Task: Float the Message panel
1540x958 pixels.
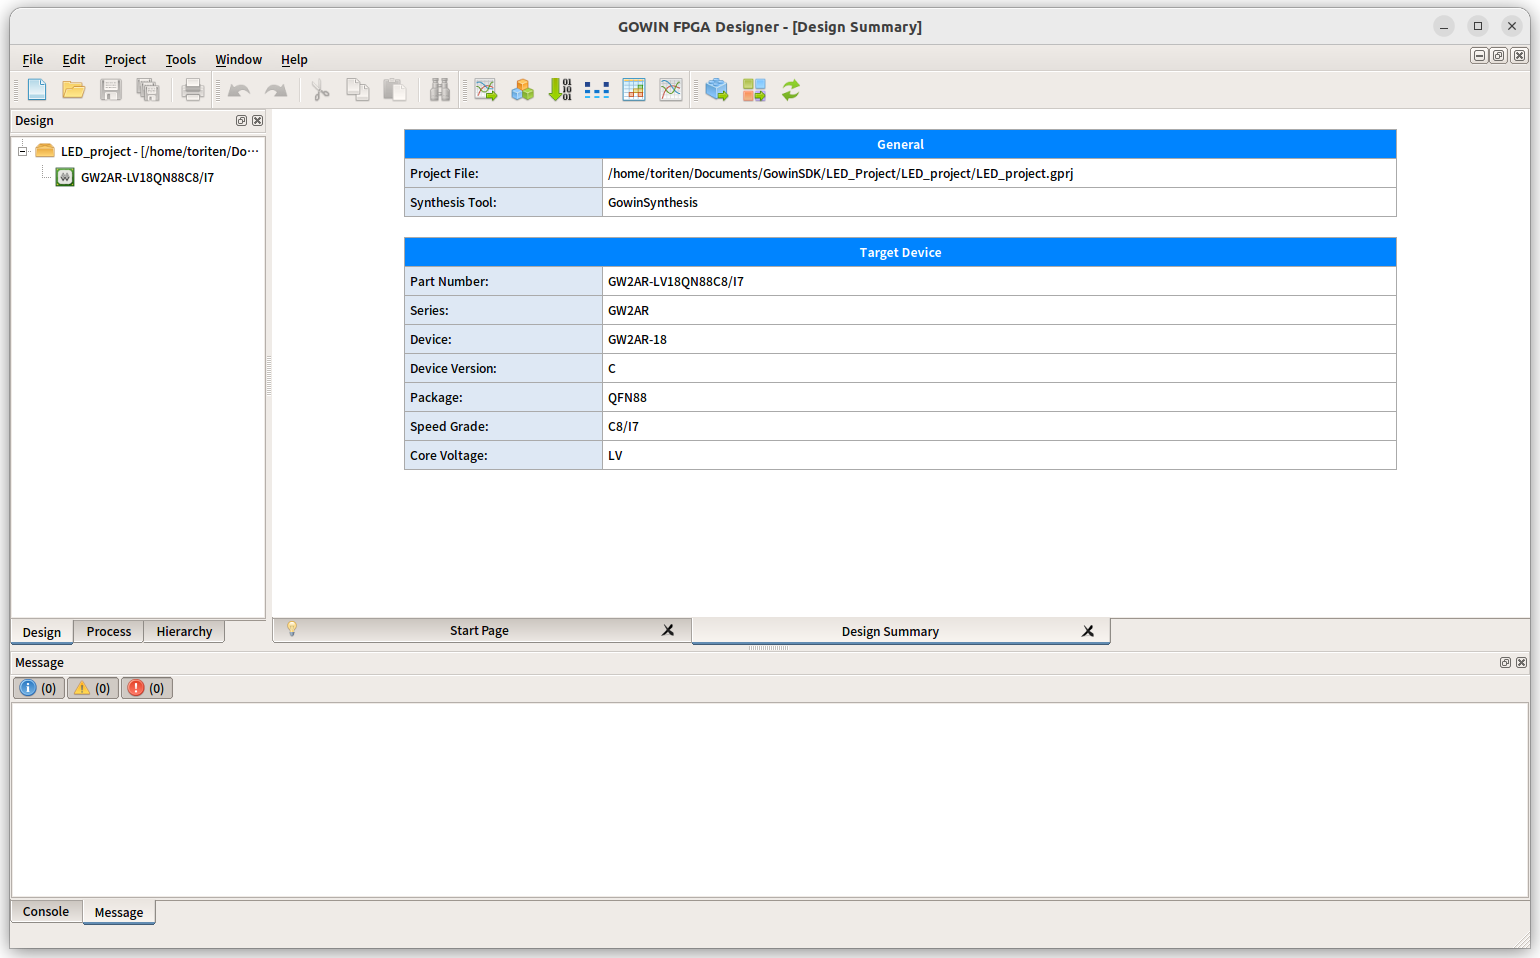Action: (1505, 663)
